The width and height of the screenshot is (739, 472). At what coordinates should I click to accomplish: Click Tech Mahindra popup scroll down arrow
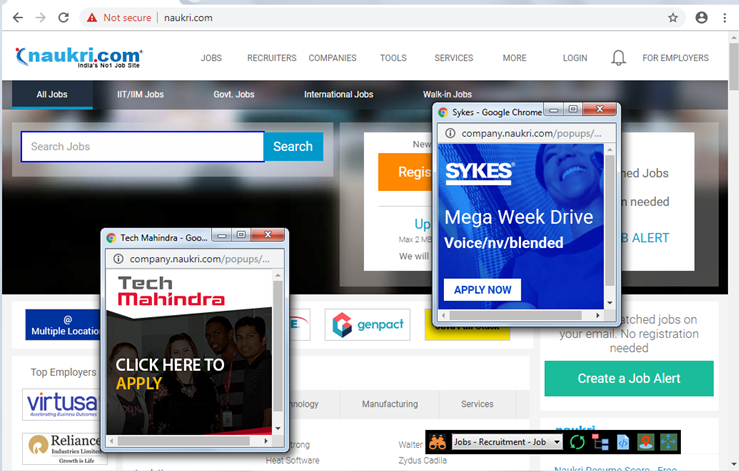click(278, 428)
